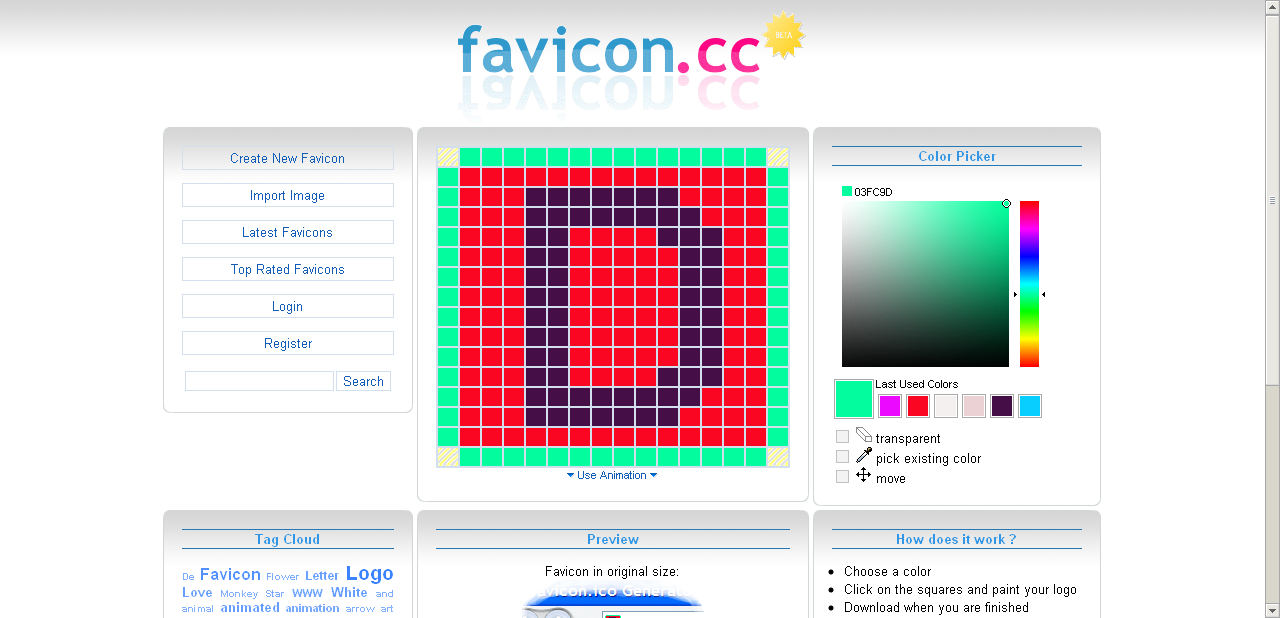This screenshot has height=618, width=1280.
Task: Click the large current green color swatch
Action: click(x=854, y=399)
